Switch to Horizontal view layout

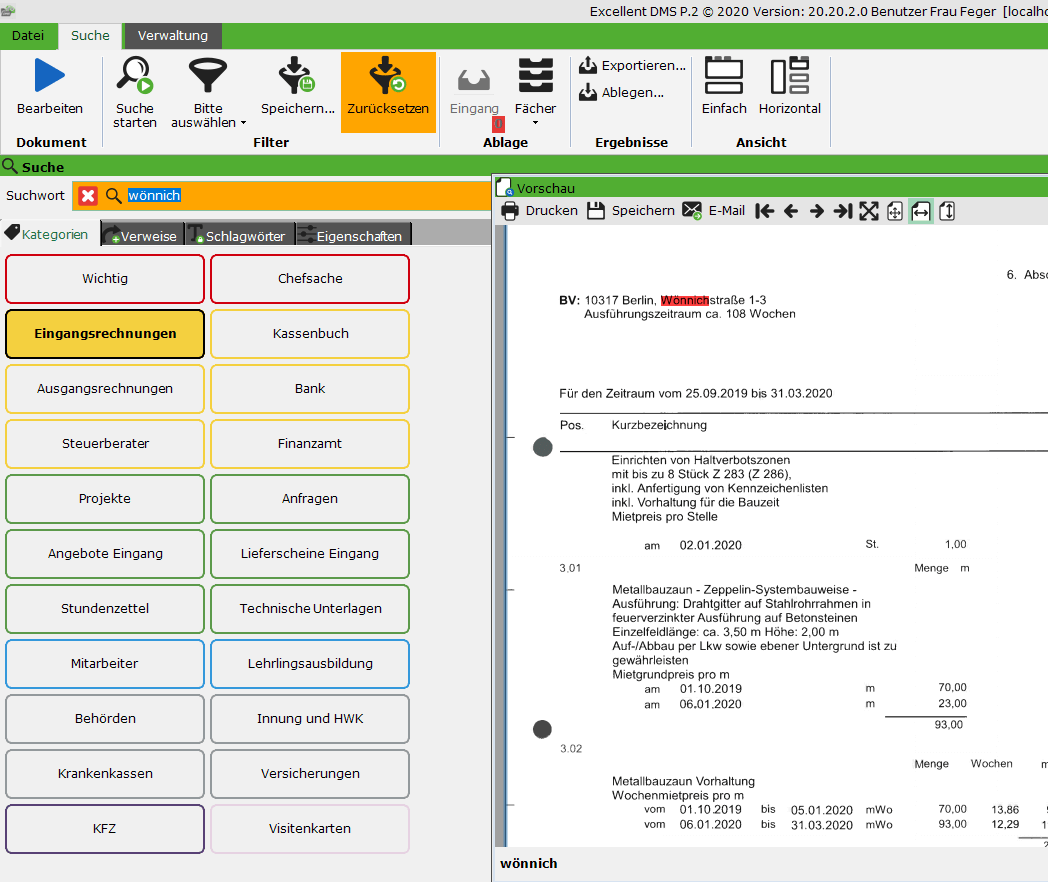point(789,87)
